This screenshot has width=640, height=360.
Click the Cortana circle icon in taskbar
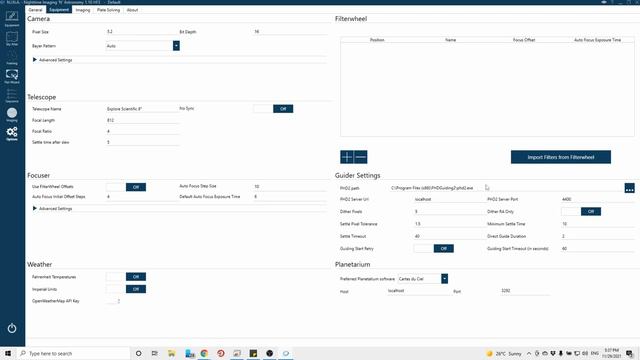tap(138, 353)
